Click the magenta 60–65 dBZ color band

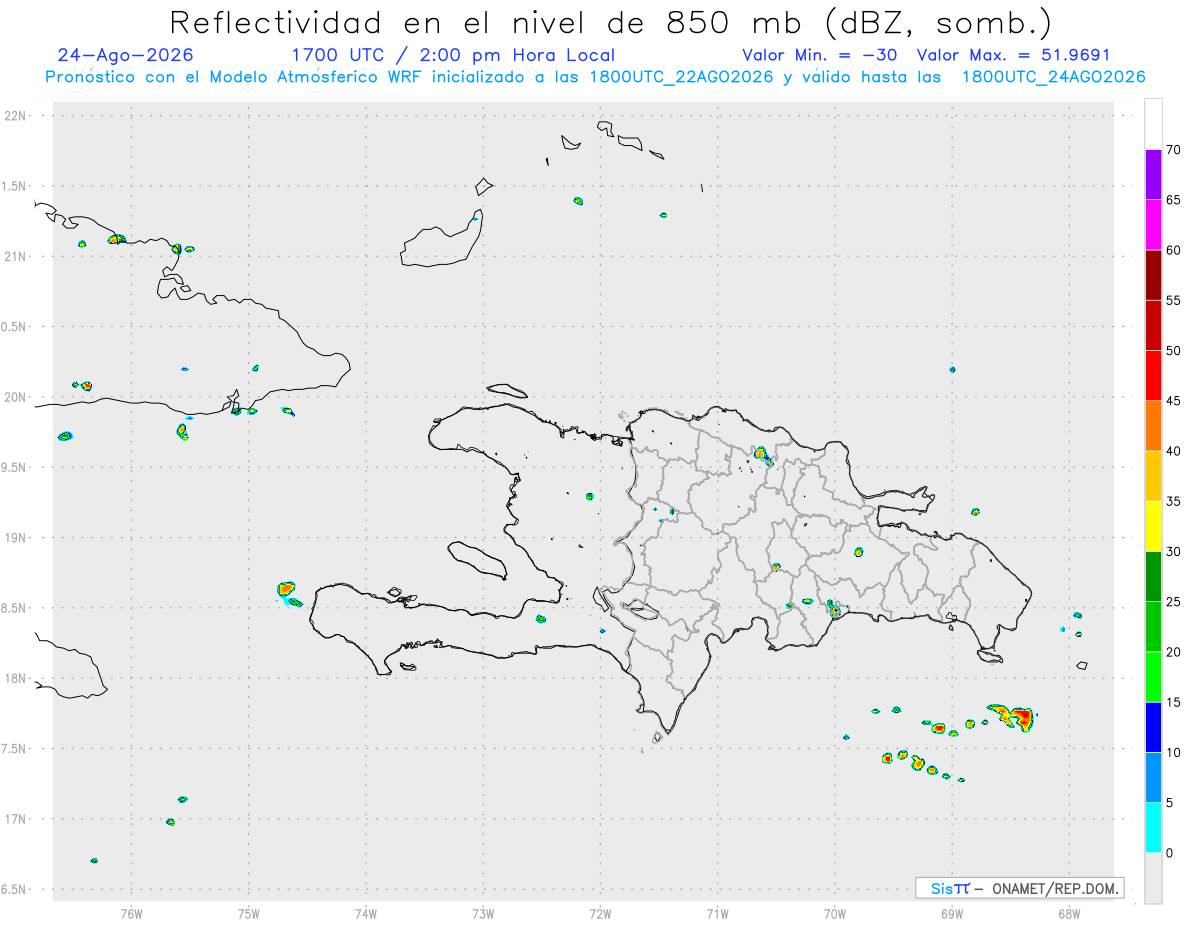tap(1153, 225)
